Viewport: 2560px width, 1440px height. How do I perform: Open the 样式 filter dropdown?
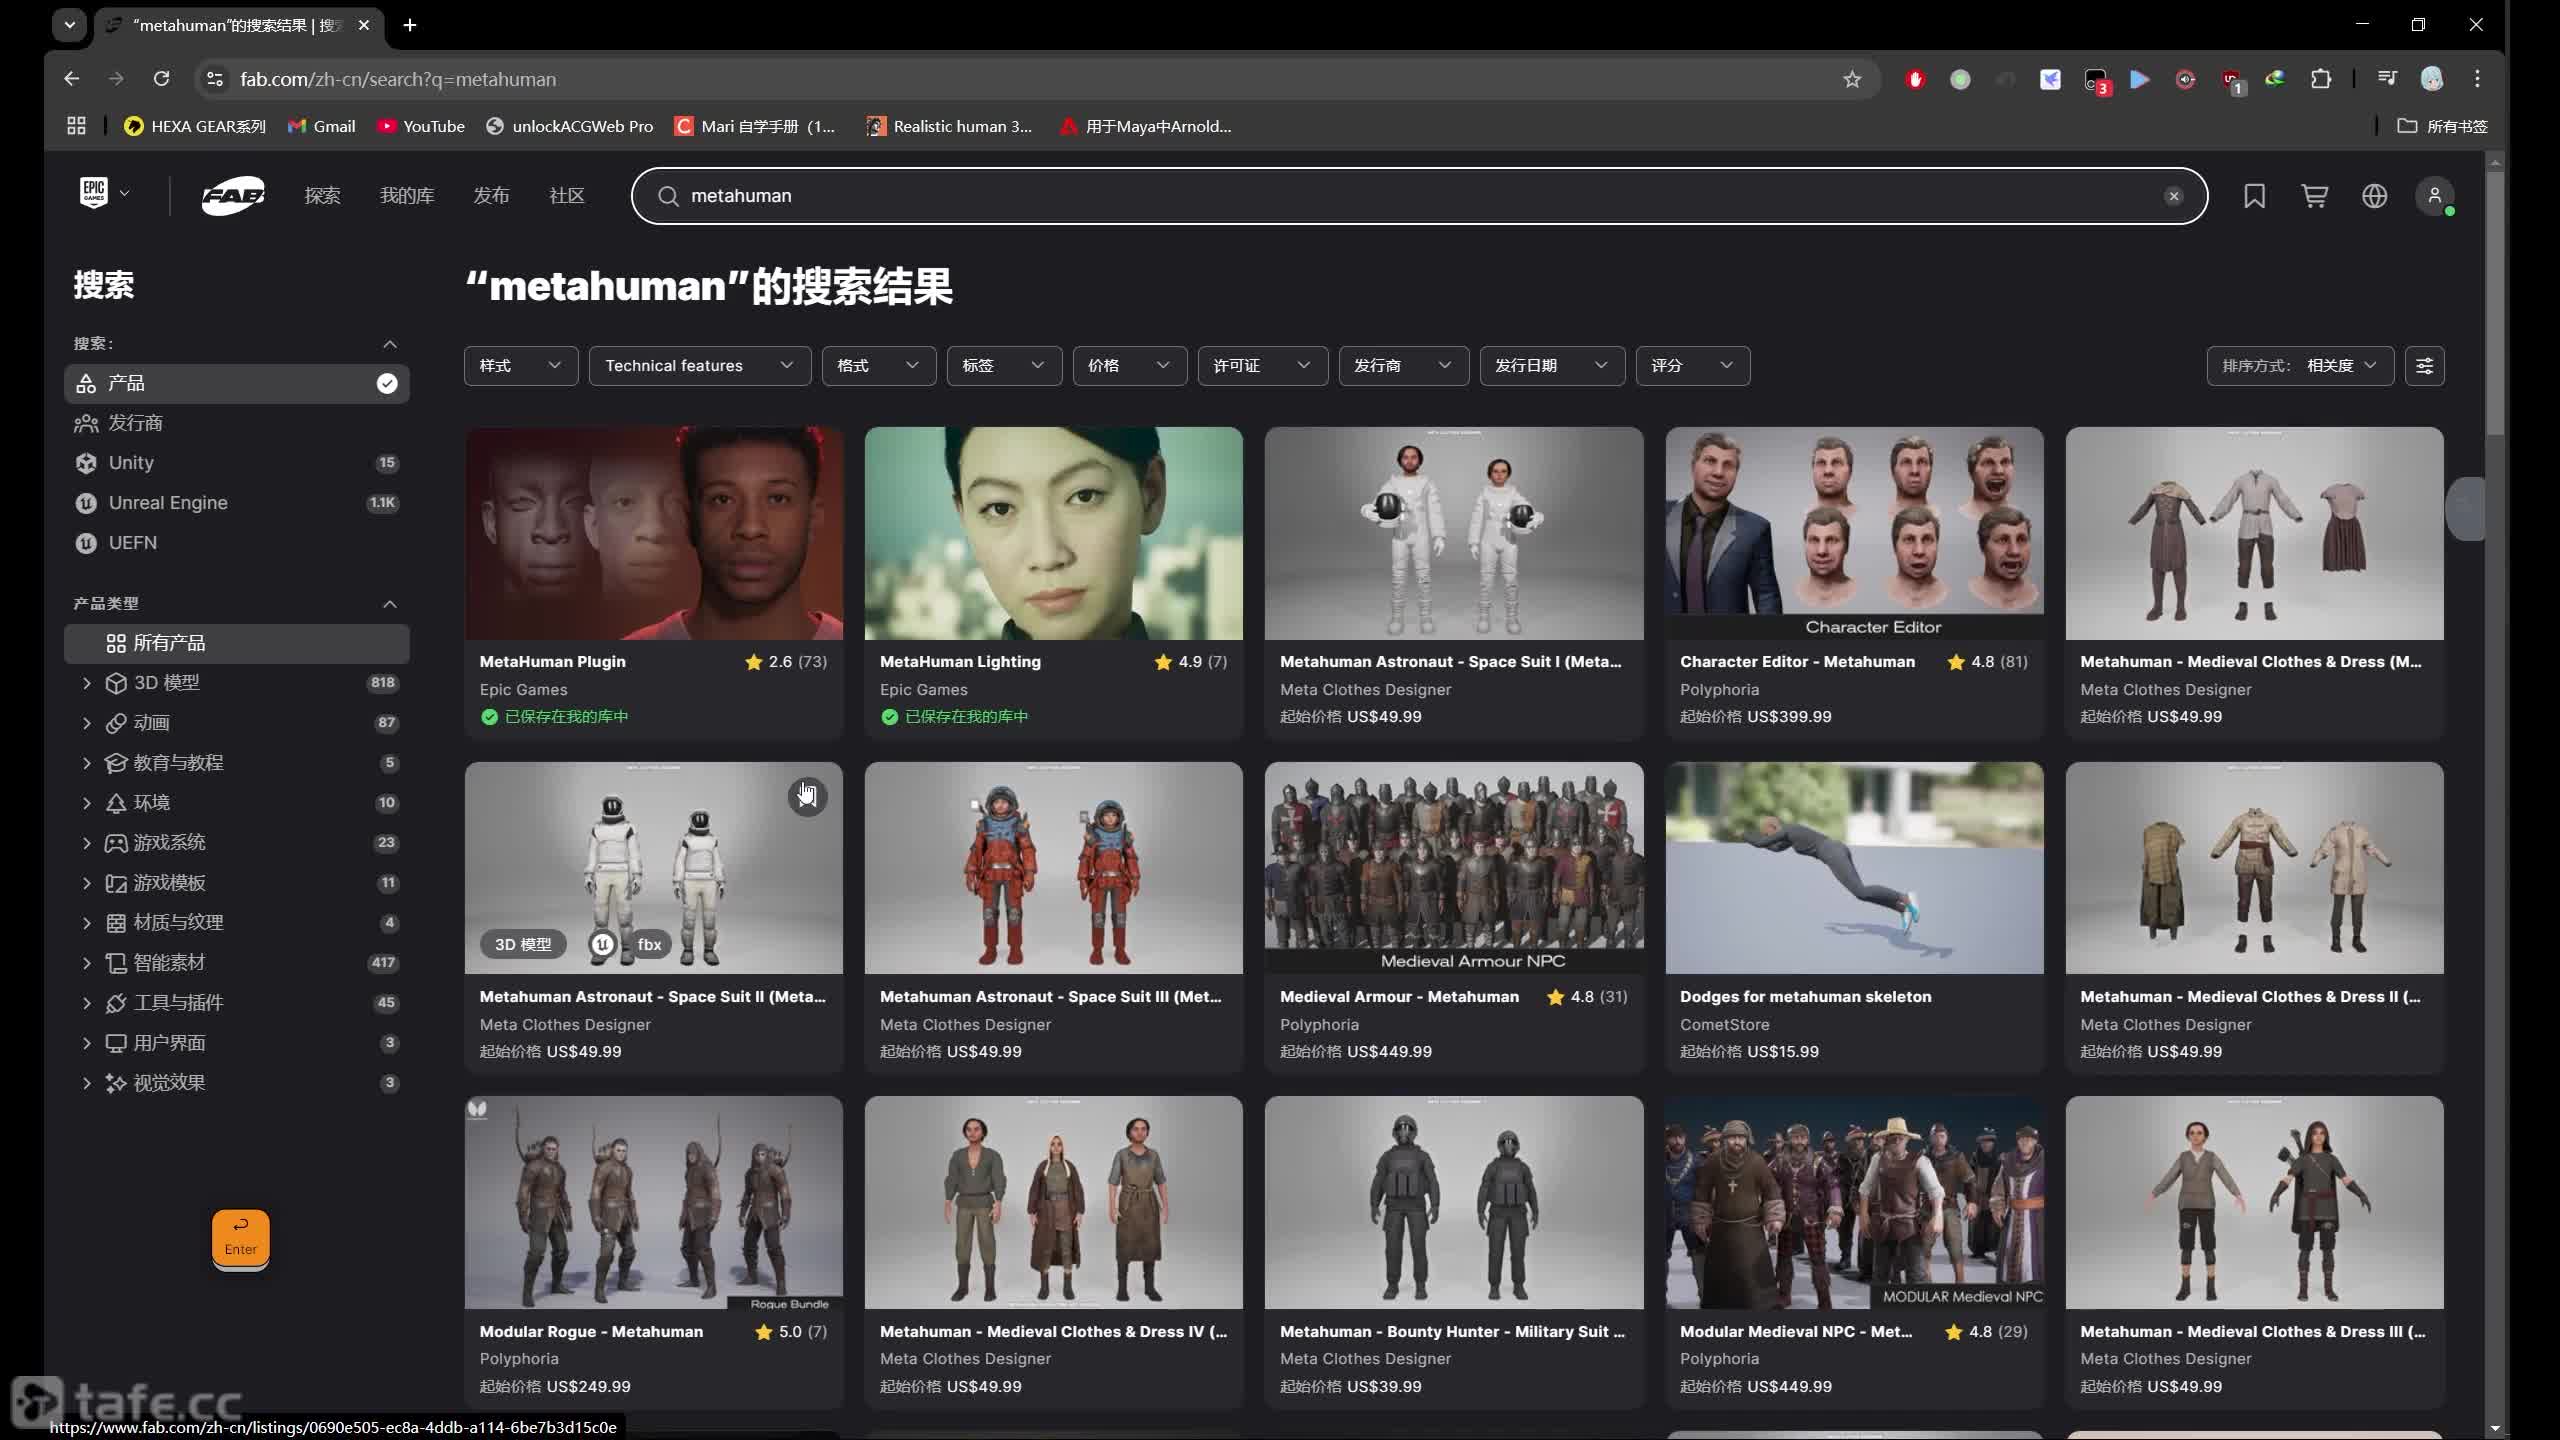tap(521, 366)
